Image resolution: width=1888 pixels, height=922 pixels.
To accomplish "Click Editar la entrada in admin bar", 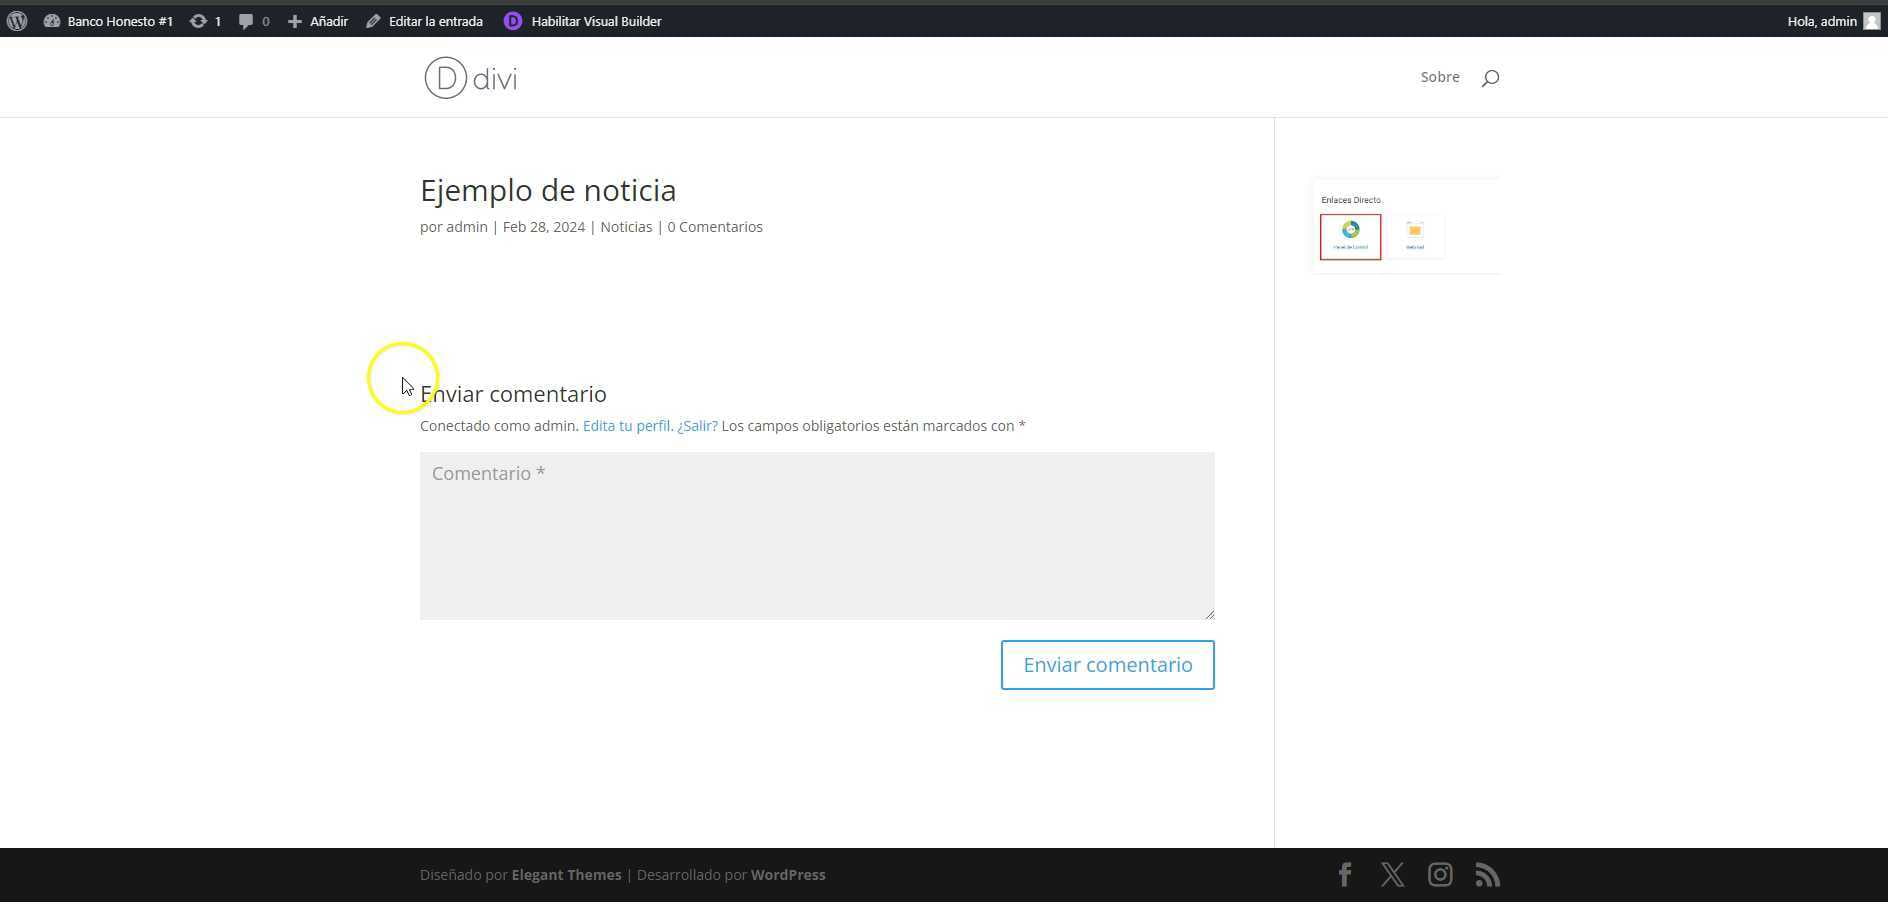I will click(425, 21).
